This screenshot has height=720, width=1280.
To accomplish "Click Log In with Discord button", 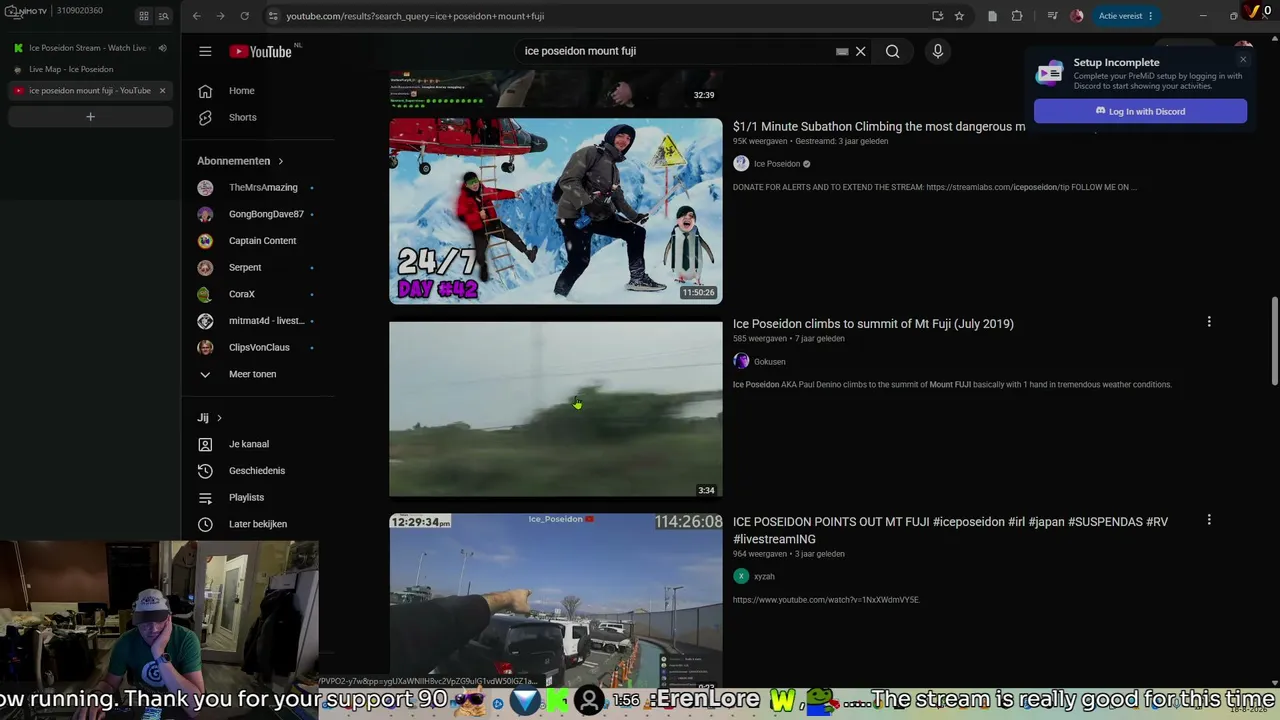I will [x=1140, y=111].
